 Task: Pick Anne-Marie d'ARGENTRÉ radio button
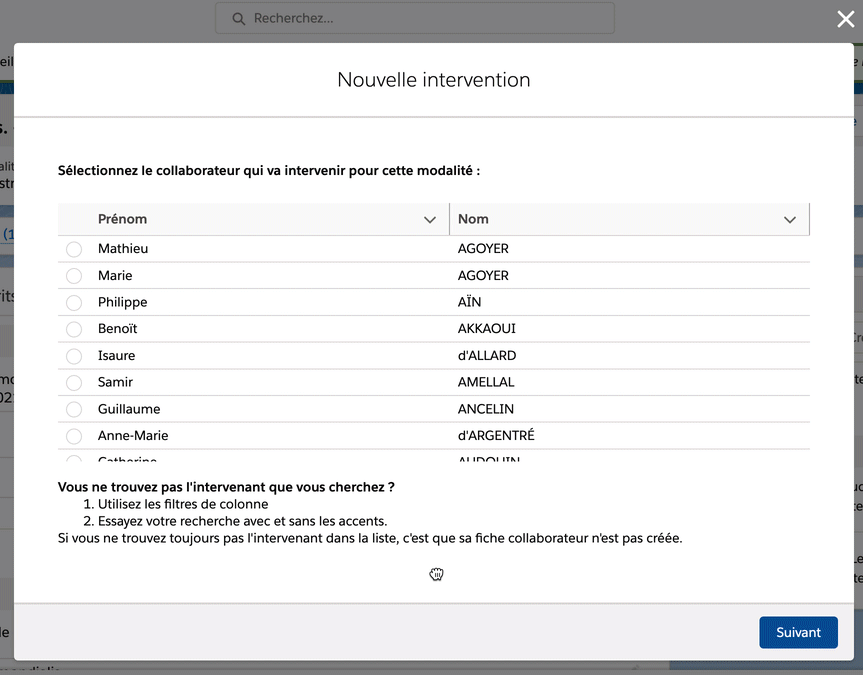(74, 436)
